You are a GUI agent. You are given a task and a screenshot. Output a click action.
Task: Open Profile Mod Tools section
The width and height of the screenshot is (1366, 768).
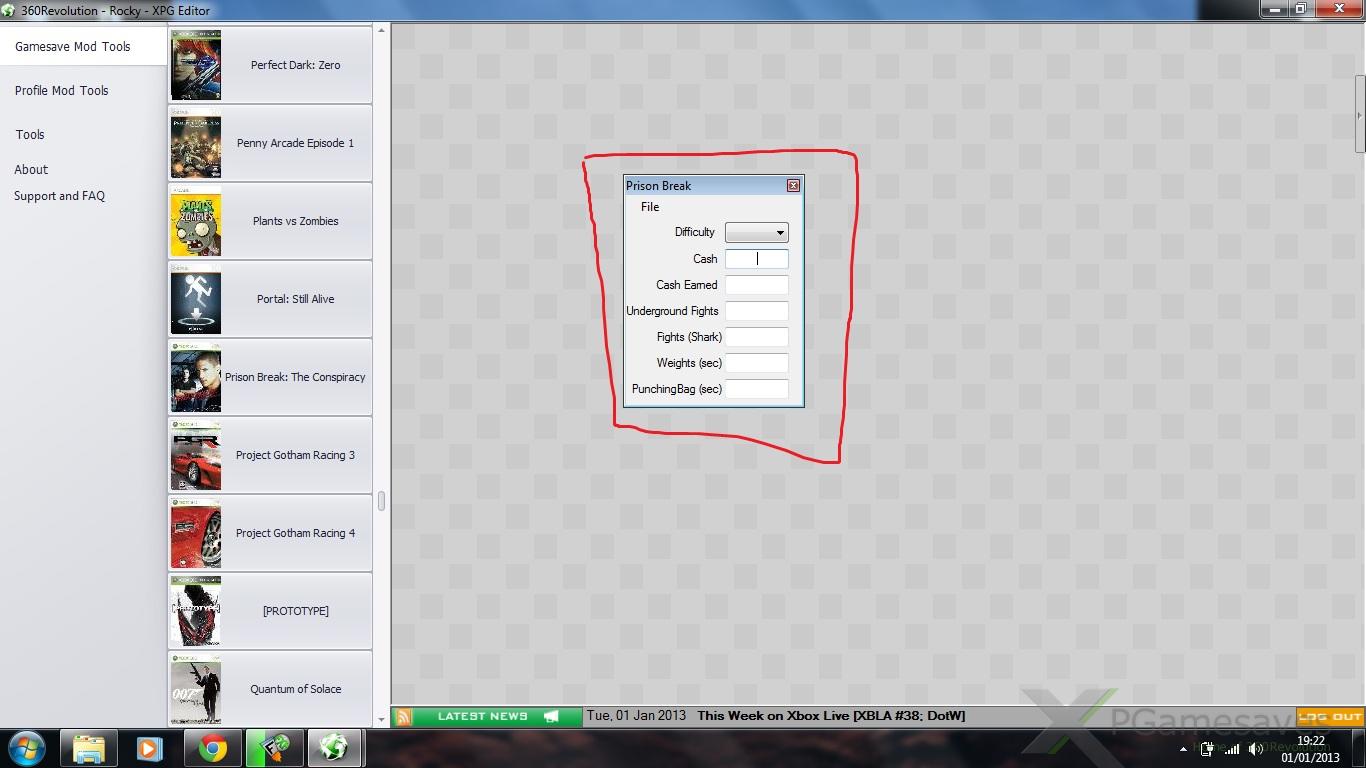61,90
